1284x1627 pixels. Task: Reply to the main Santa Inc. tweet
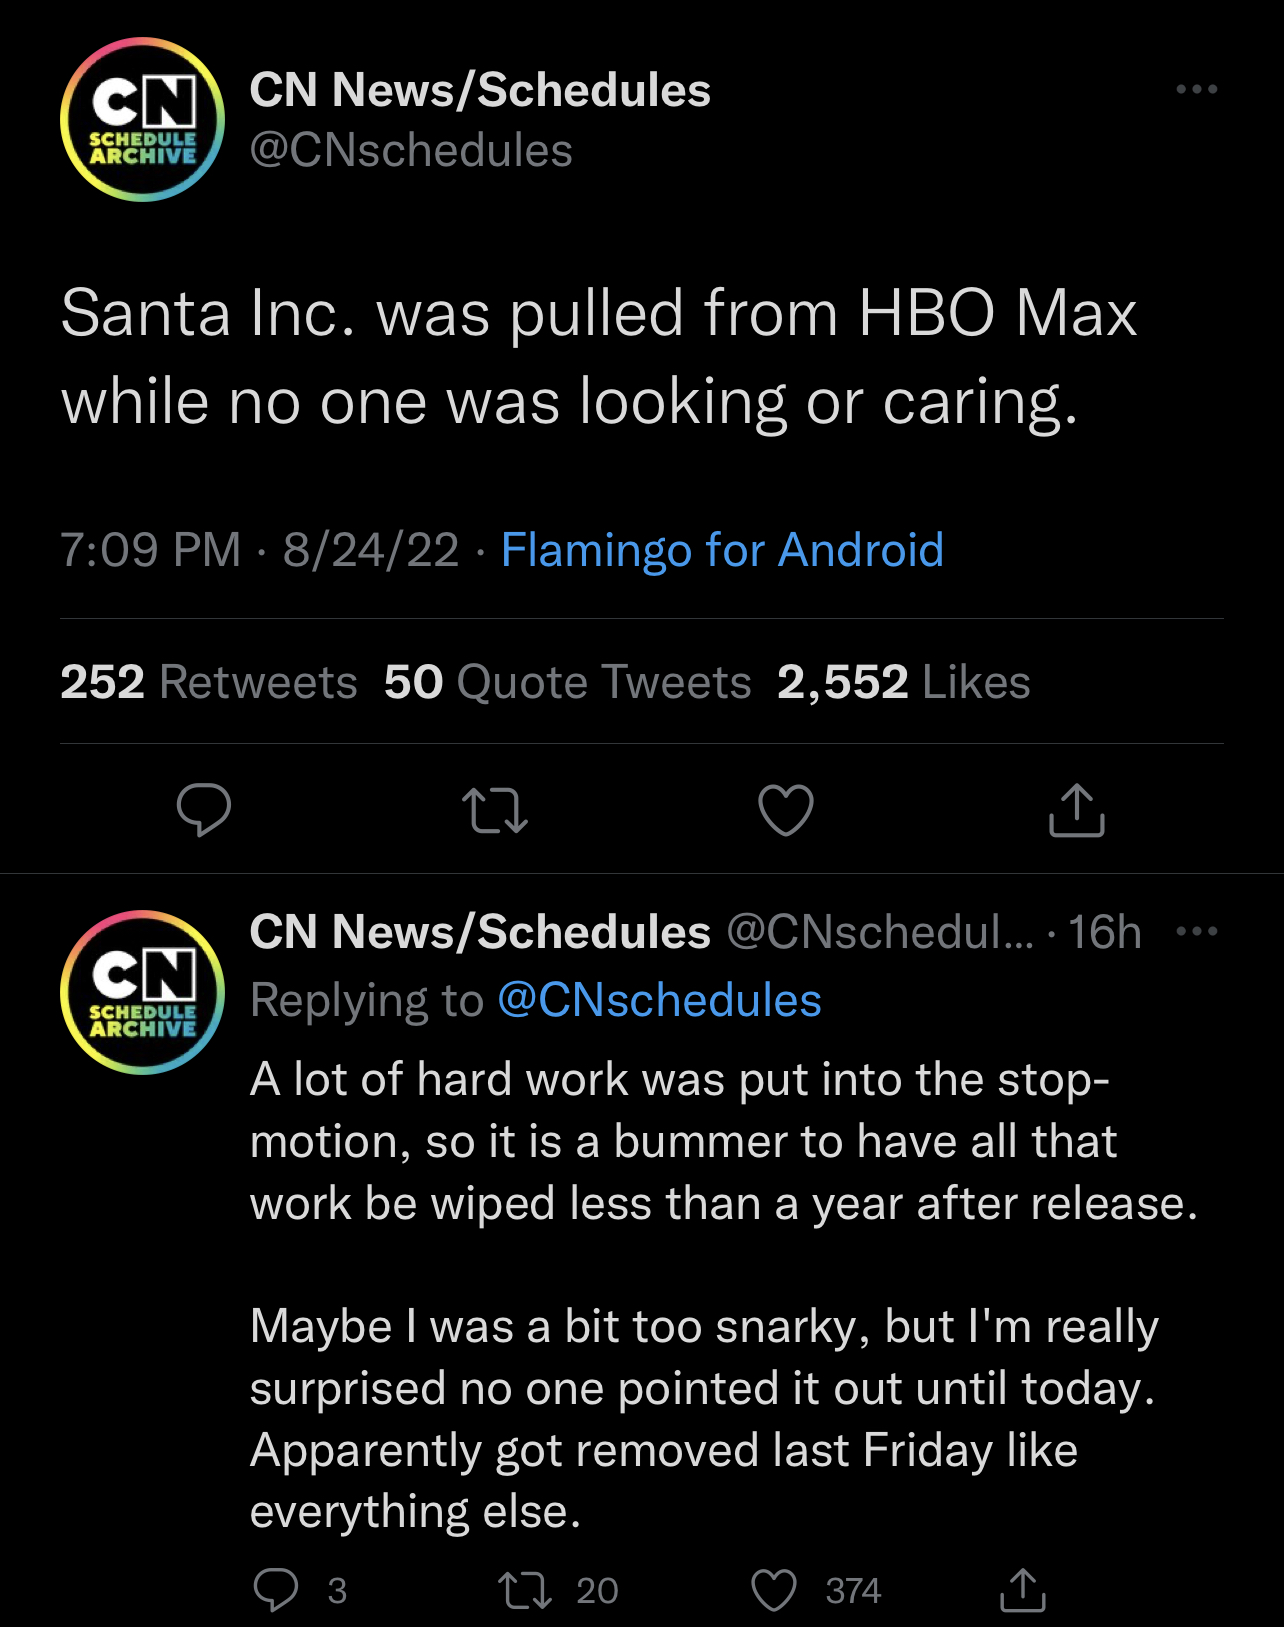204,809
